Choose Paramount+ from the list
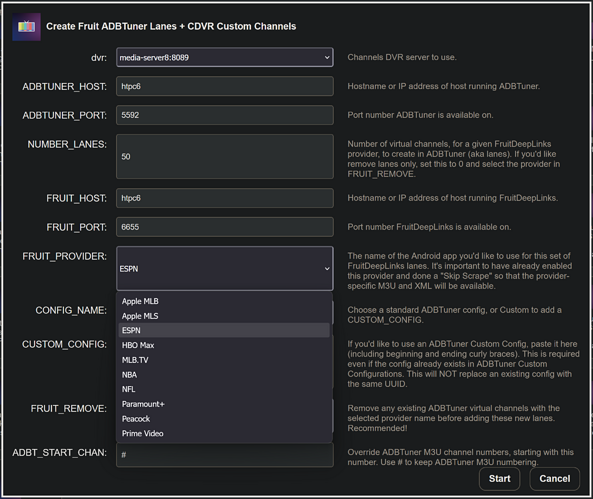Viewport: 593px width, 499px height. [x=224, y=404]
